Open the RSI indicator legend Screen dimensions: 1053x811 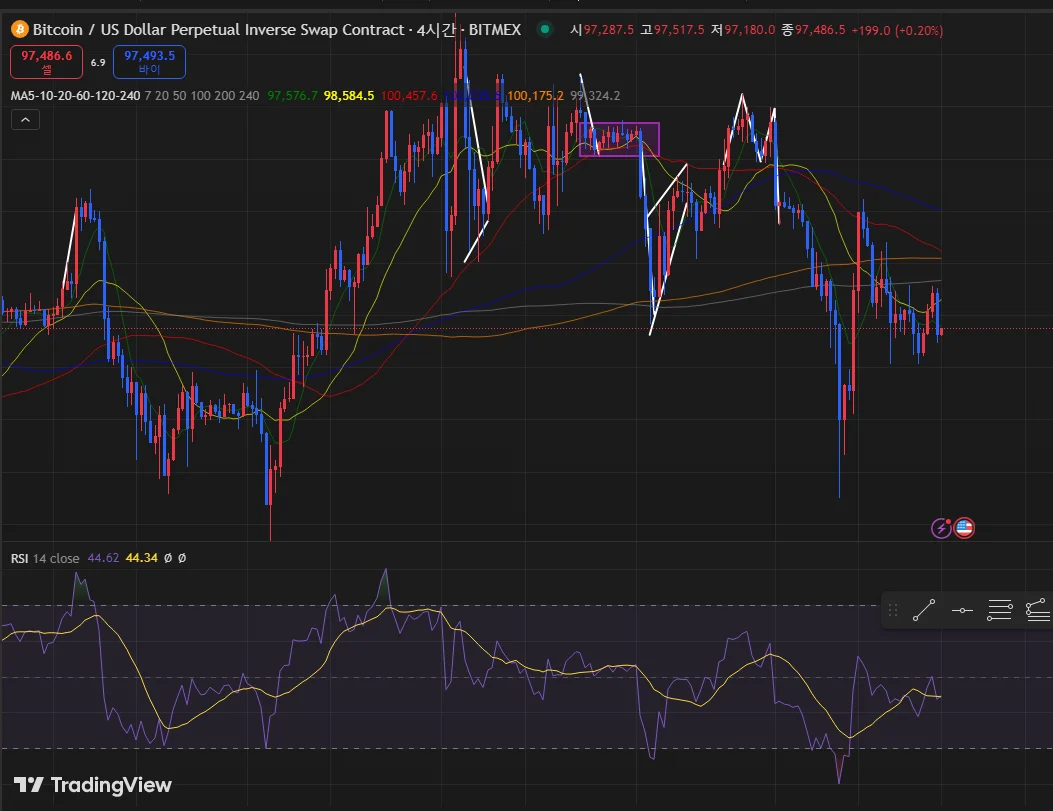point(20,558)
